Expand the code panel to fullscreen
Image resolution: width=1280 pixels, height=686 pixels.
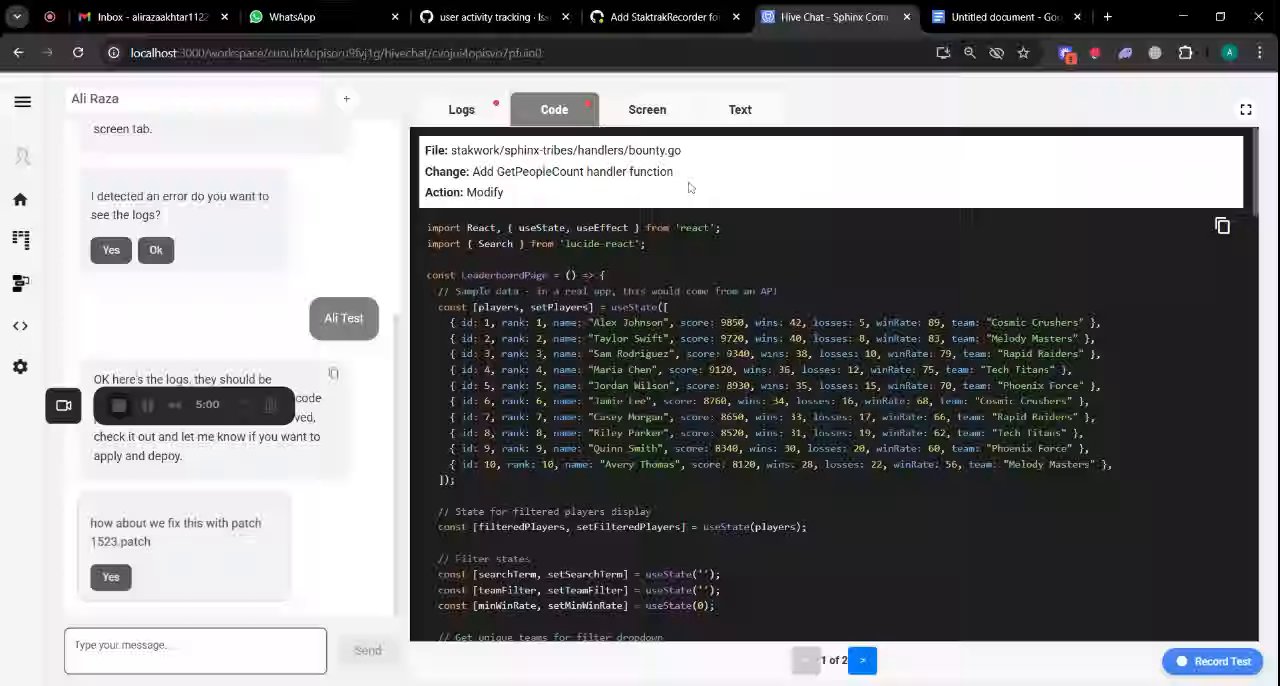[1246, 110]
